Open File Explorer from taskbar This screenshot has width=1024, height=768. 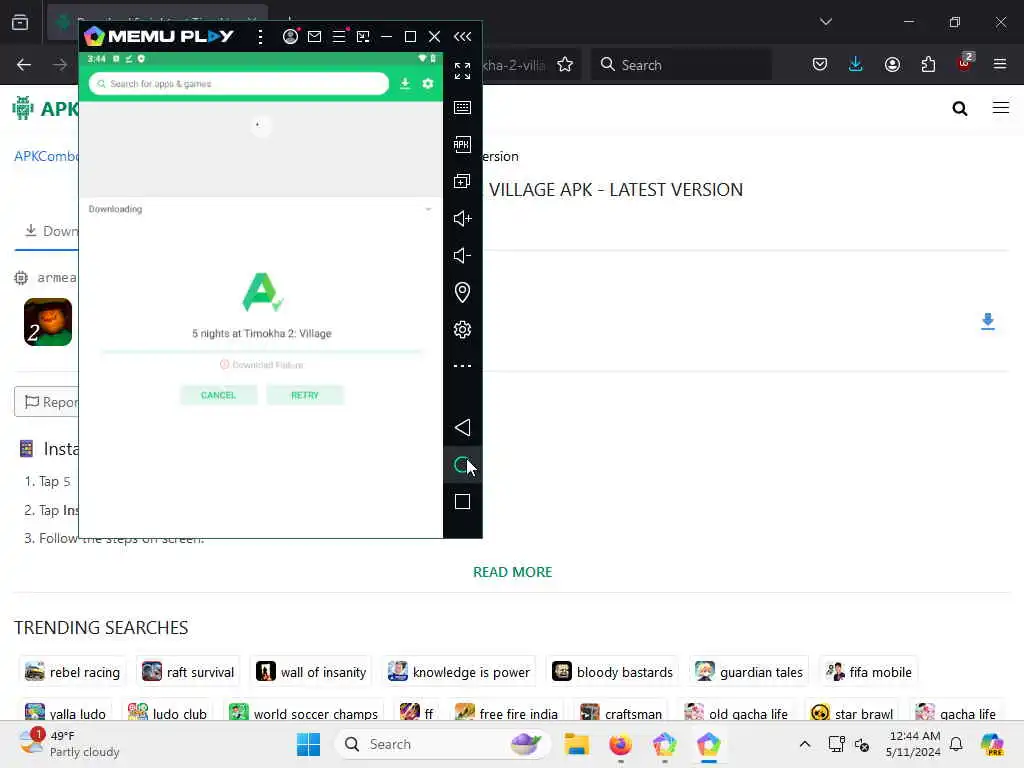pyautogui.click(x=577, y=744)
